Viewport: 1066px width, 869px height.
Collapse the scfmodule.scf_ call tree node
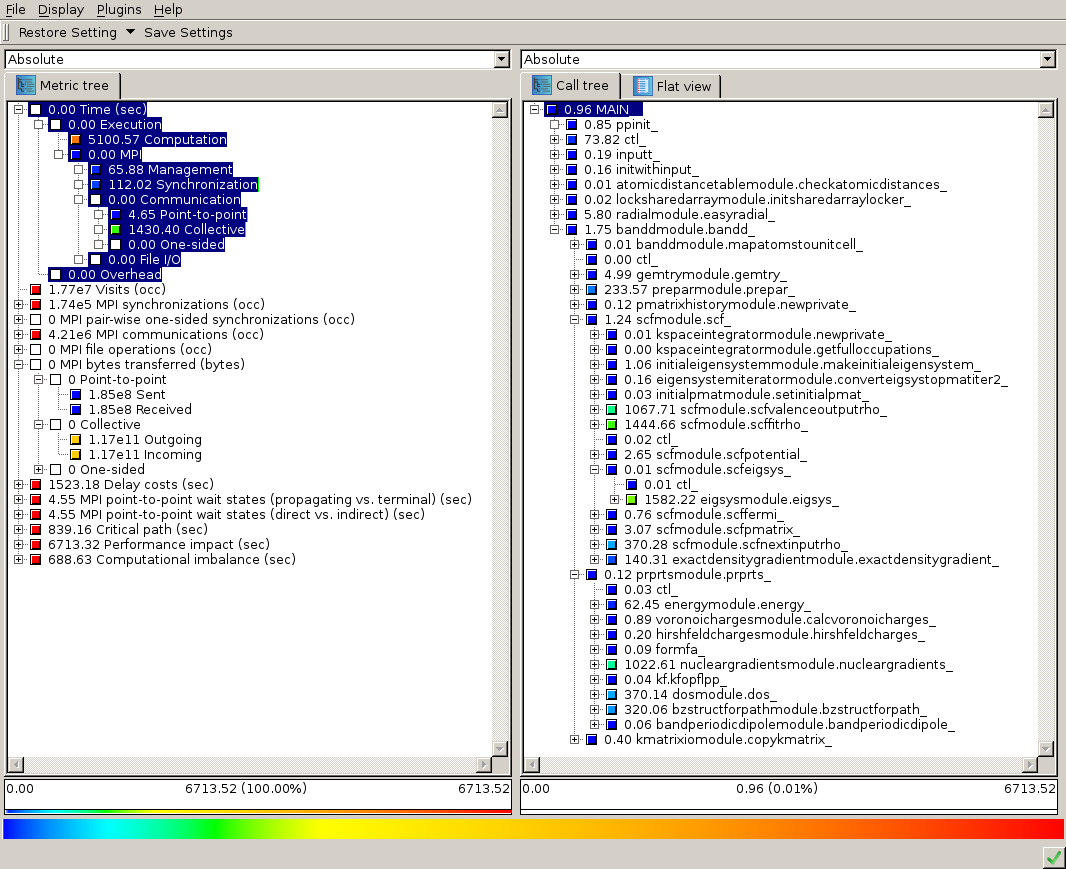coord(575,320)
